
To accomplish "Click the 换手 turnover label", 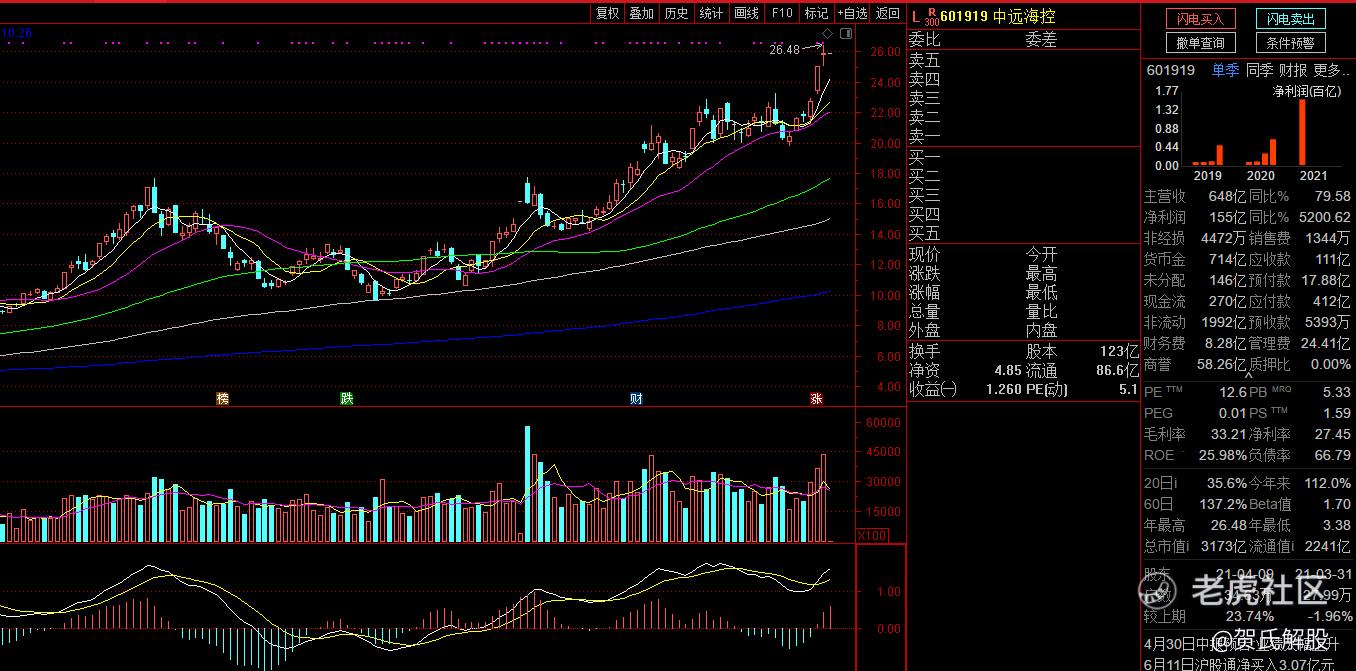I will pos(924,351).
